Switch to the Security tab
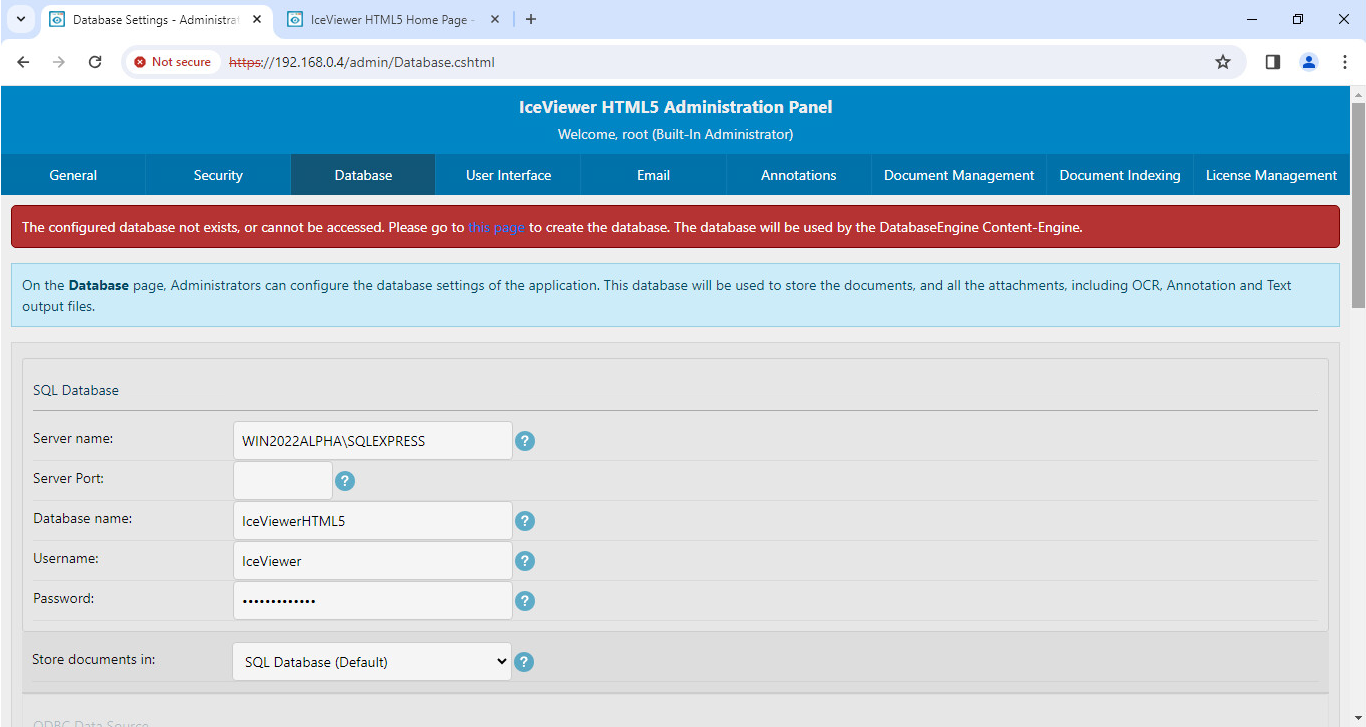The width and height of the screenshot is (1366, 727). tap(218, 175)
